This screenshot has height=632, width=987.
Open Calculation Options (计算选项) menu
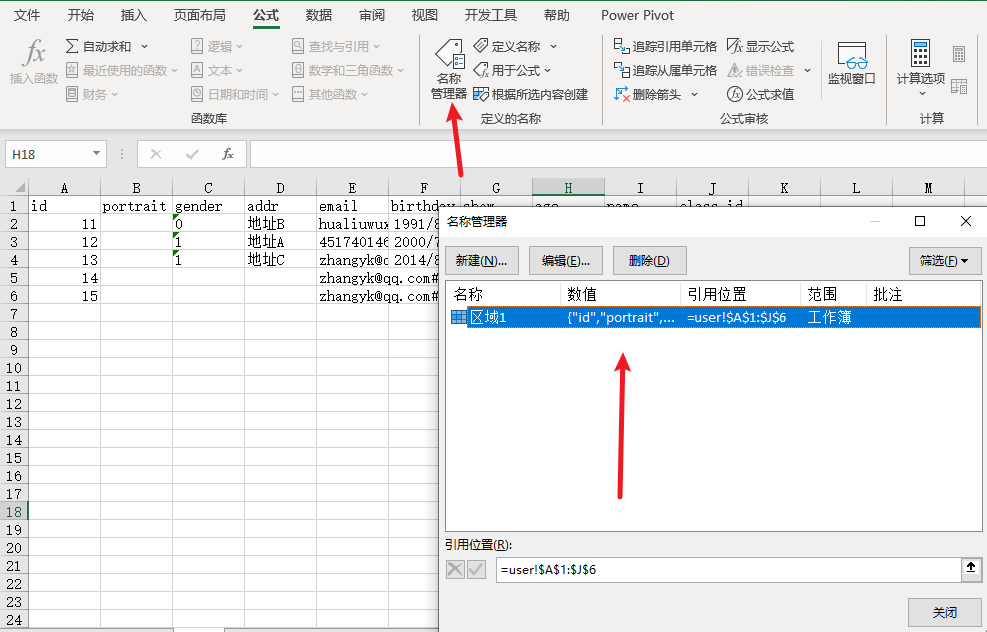pos(921,68)
